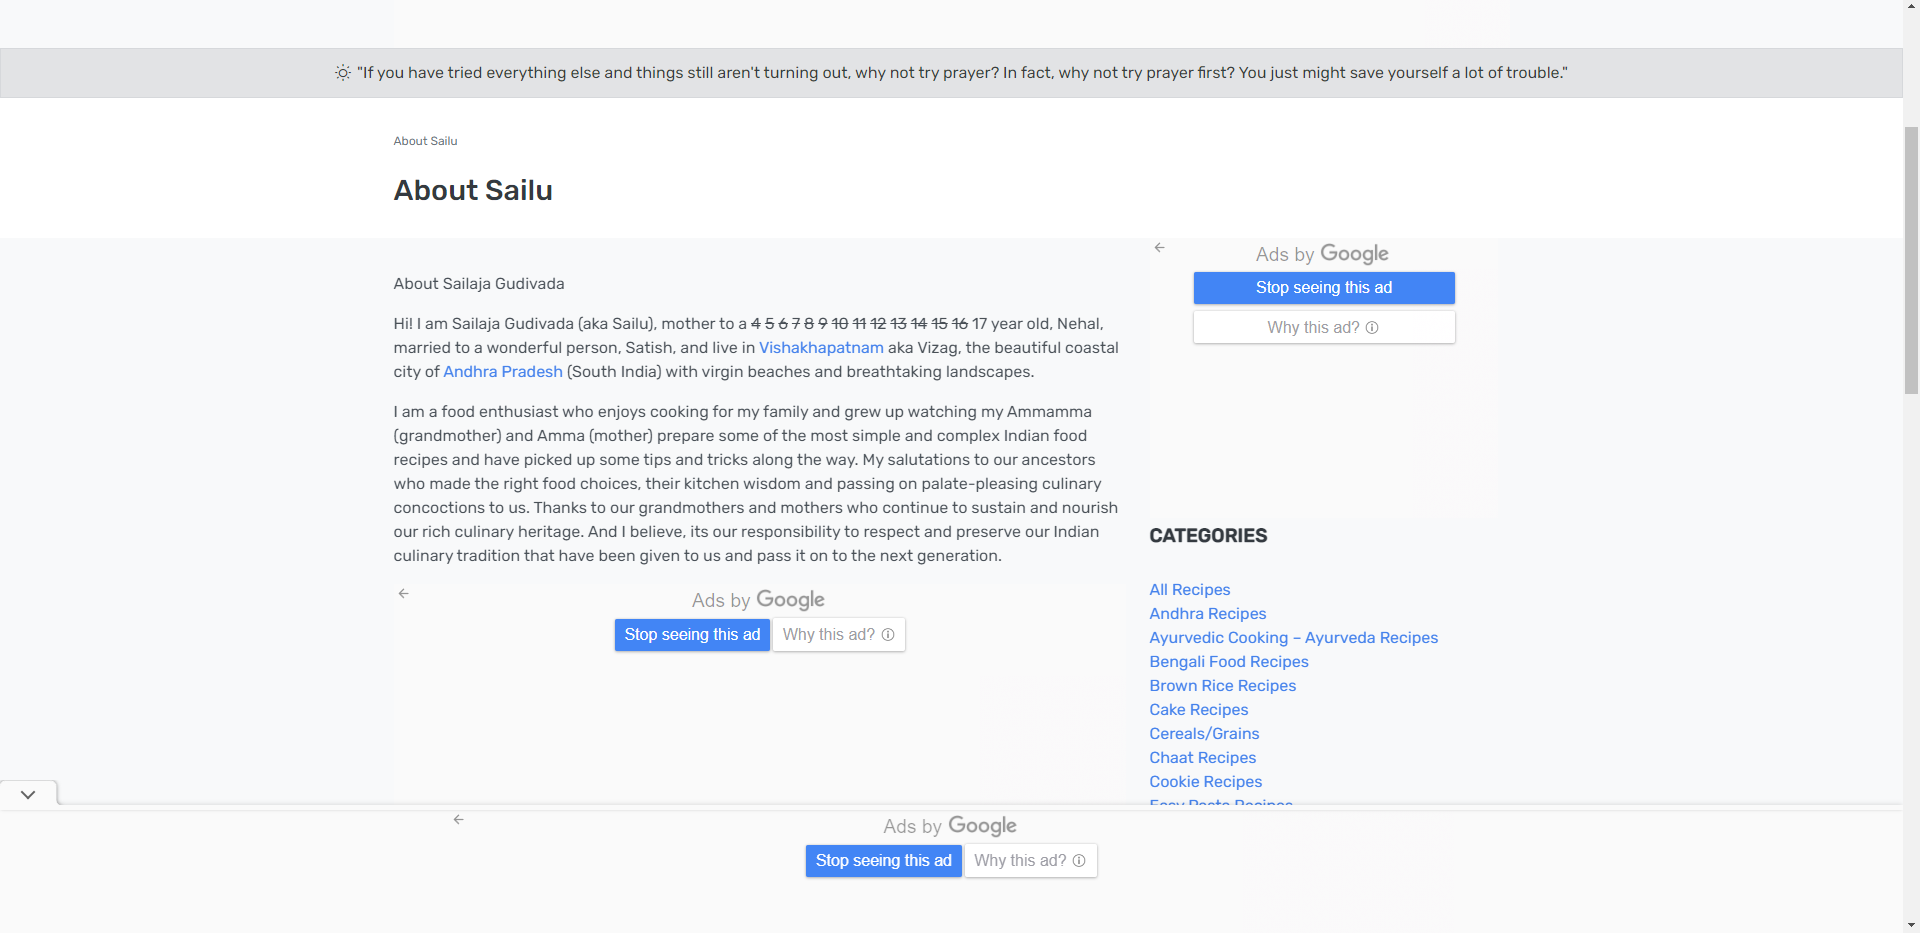Open the Andhra Pradesh link in the text
The height and width of the screenshot is (933, 1920).
tap(503, 372)
